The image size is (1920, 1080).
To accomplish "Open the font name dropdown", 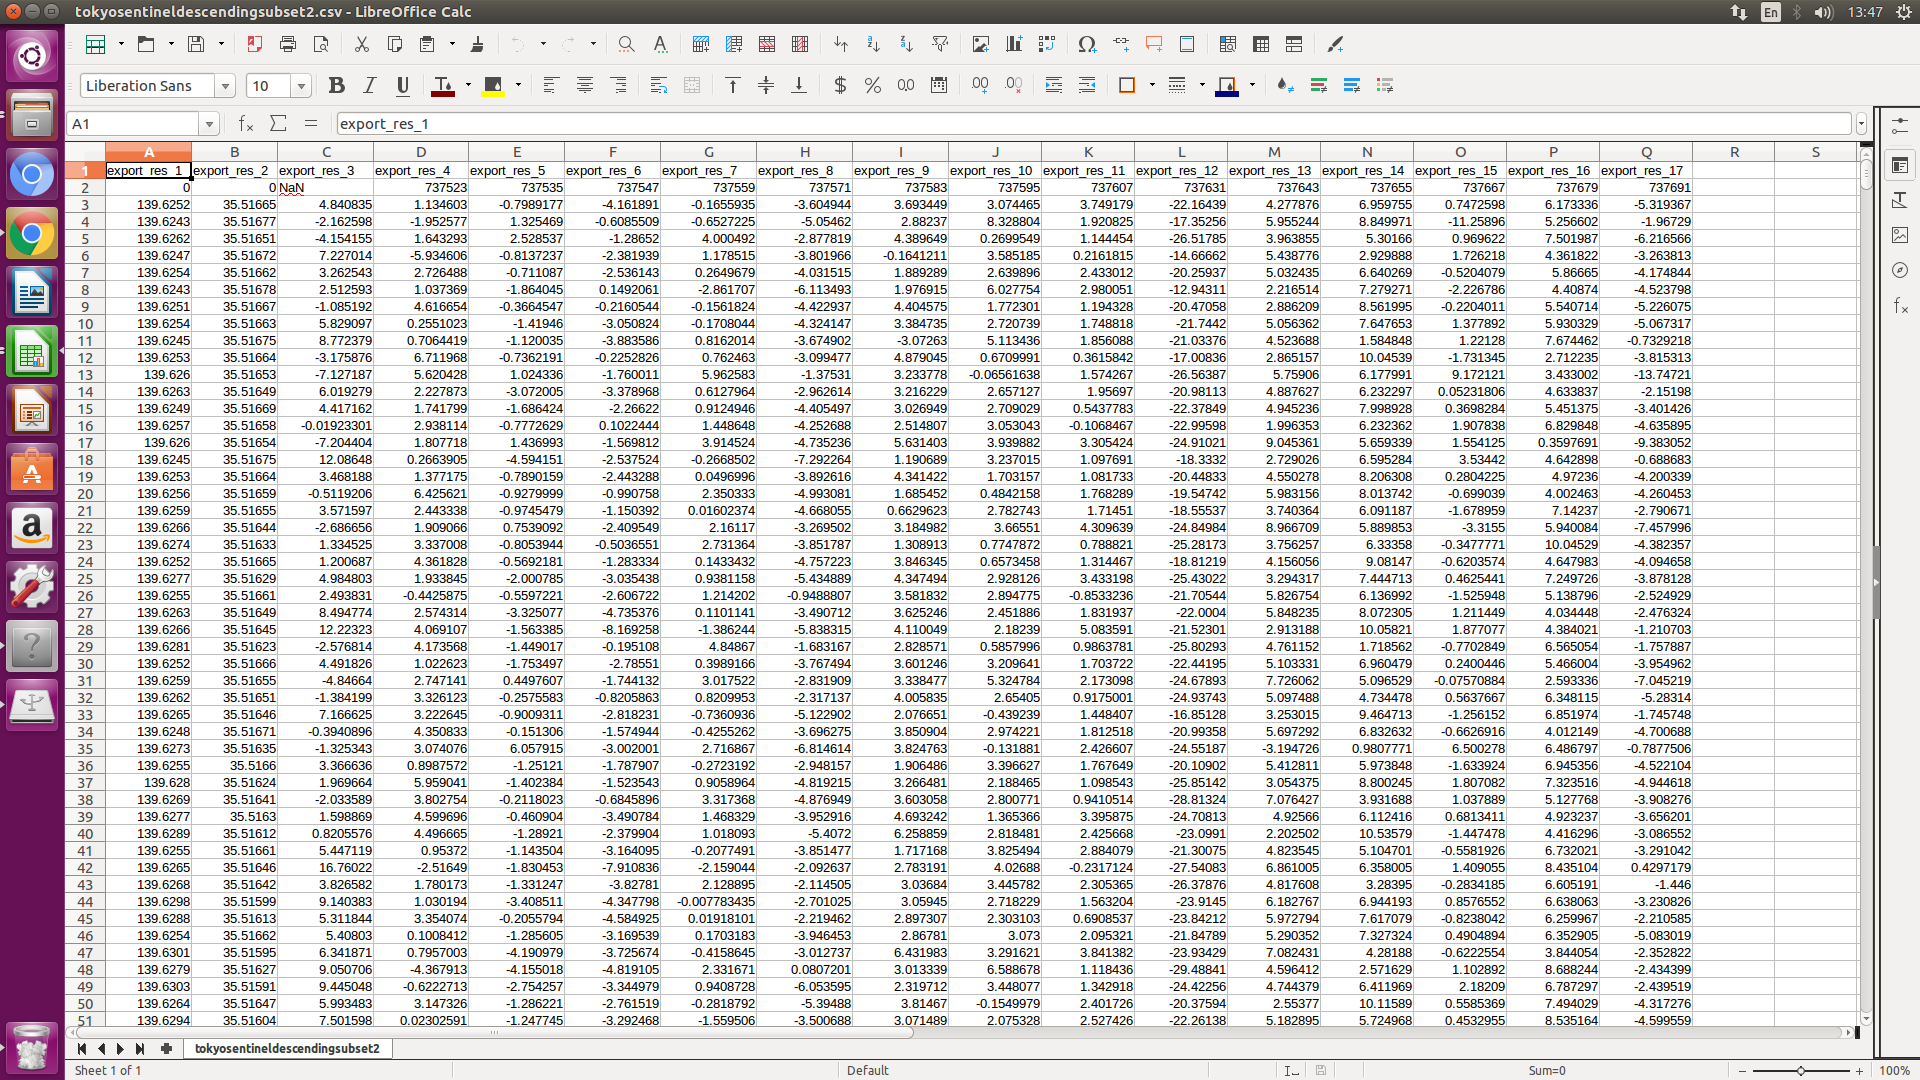I will click(226, 86).
